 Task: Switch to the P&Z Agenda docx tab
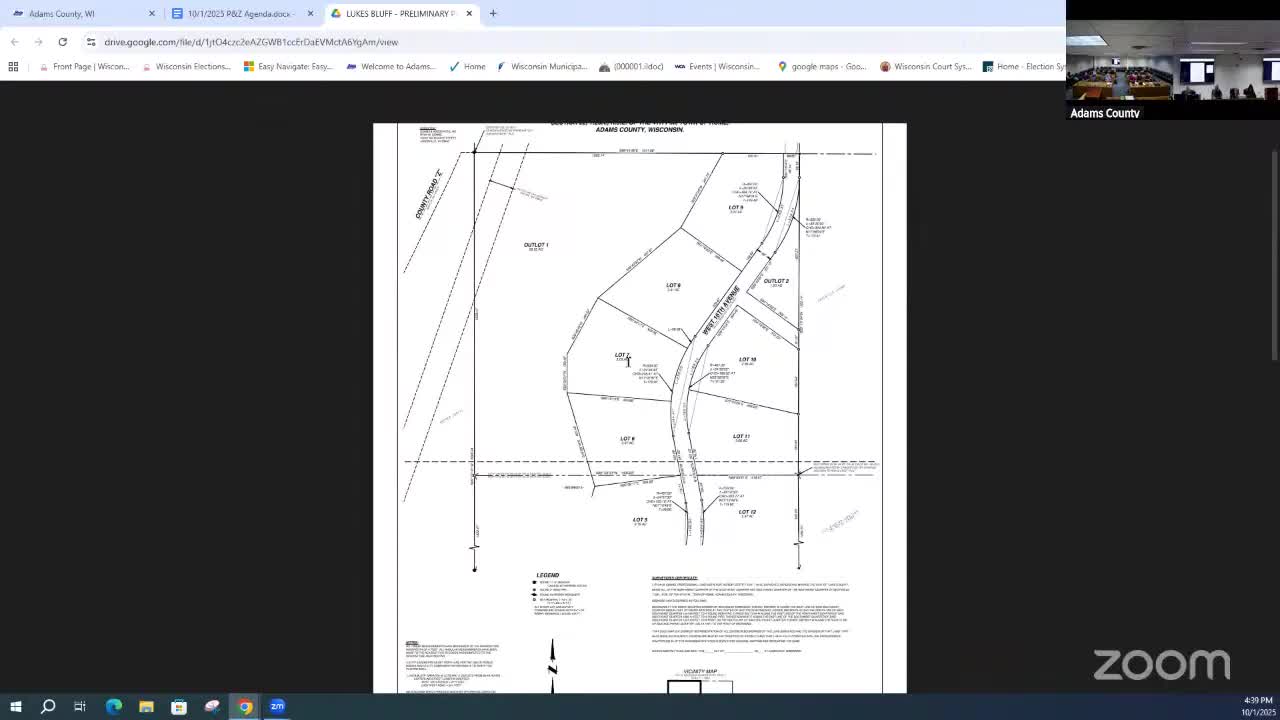tap(240, 13)
